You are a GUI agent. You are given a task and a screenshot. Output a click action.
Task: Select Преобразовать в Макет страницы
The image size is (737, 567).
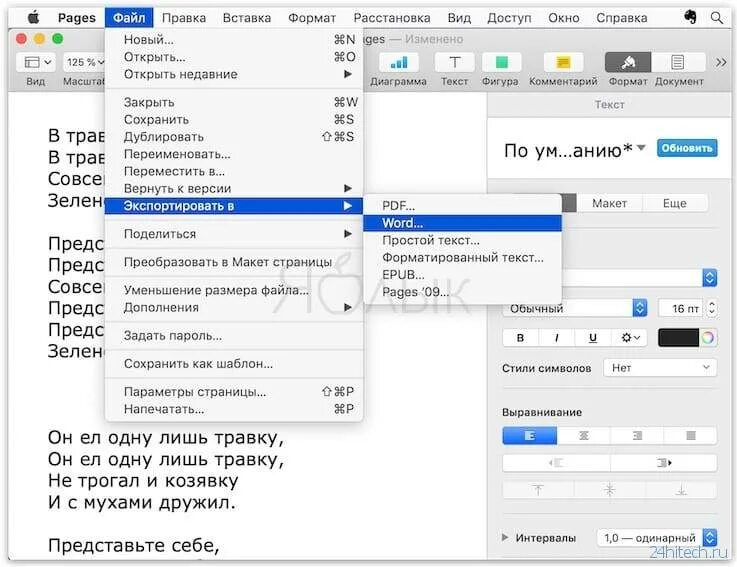pyautogui.click(x=234, y=262)
